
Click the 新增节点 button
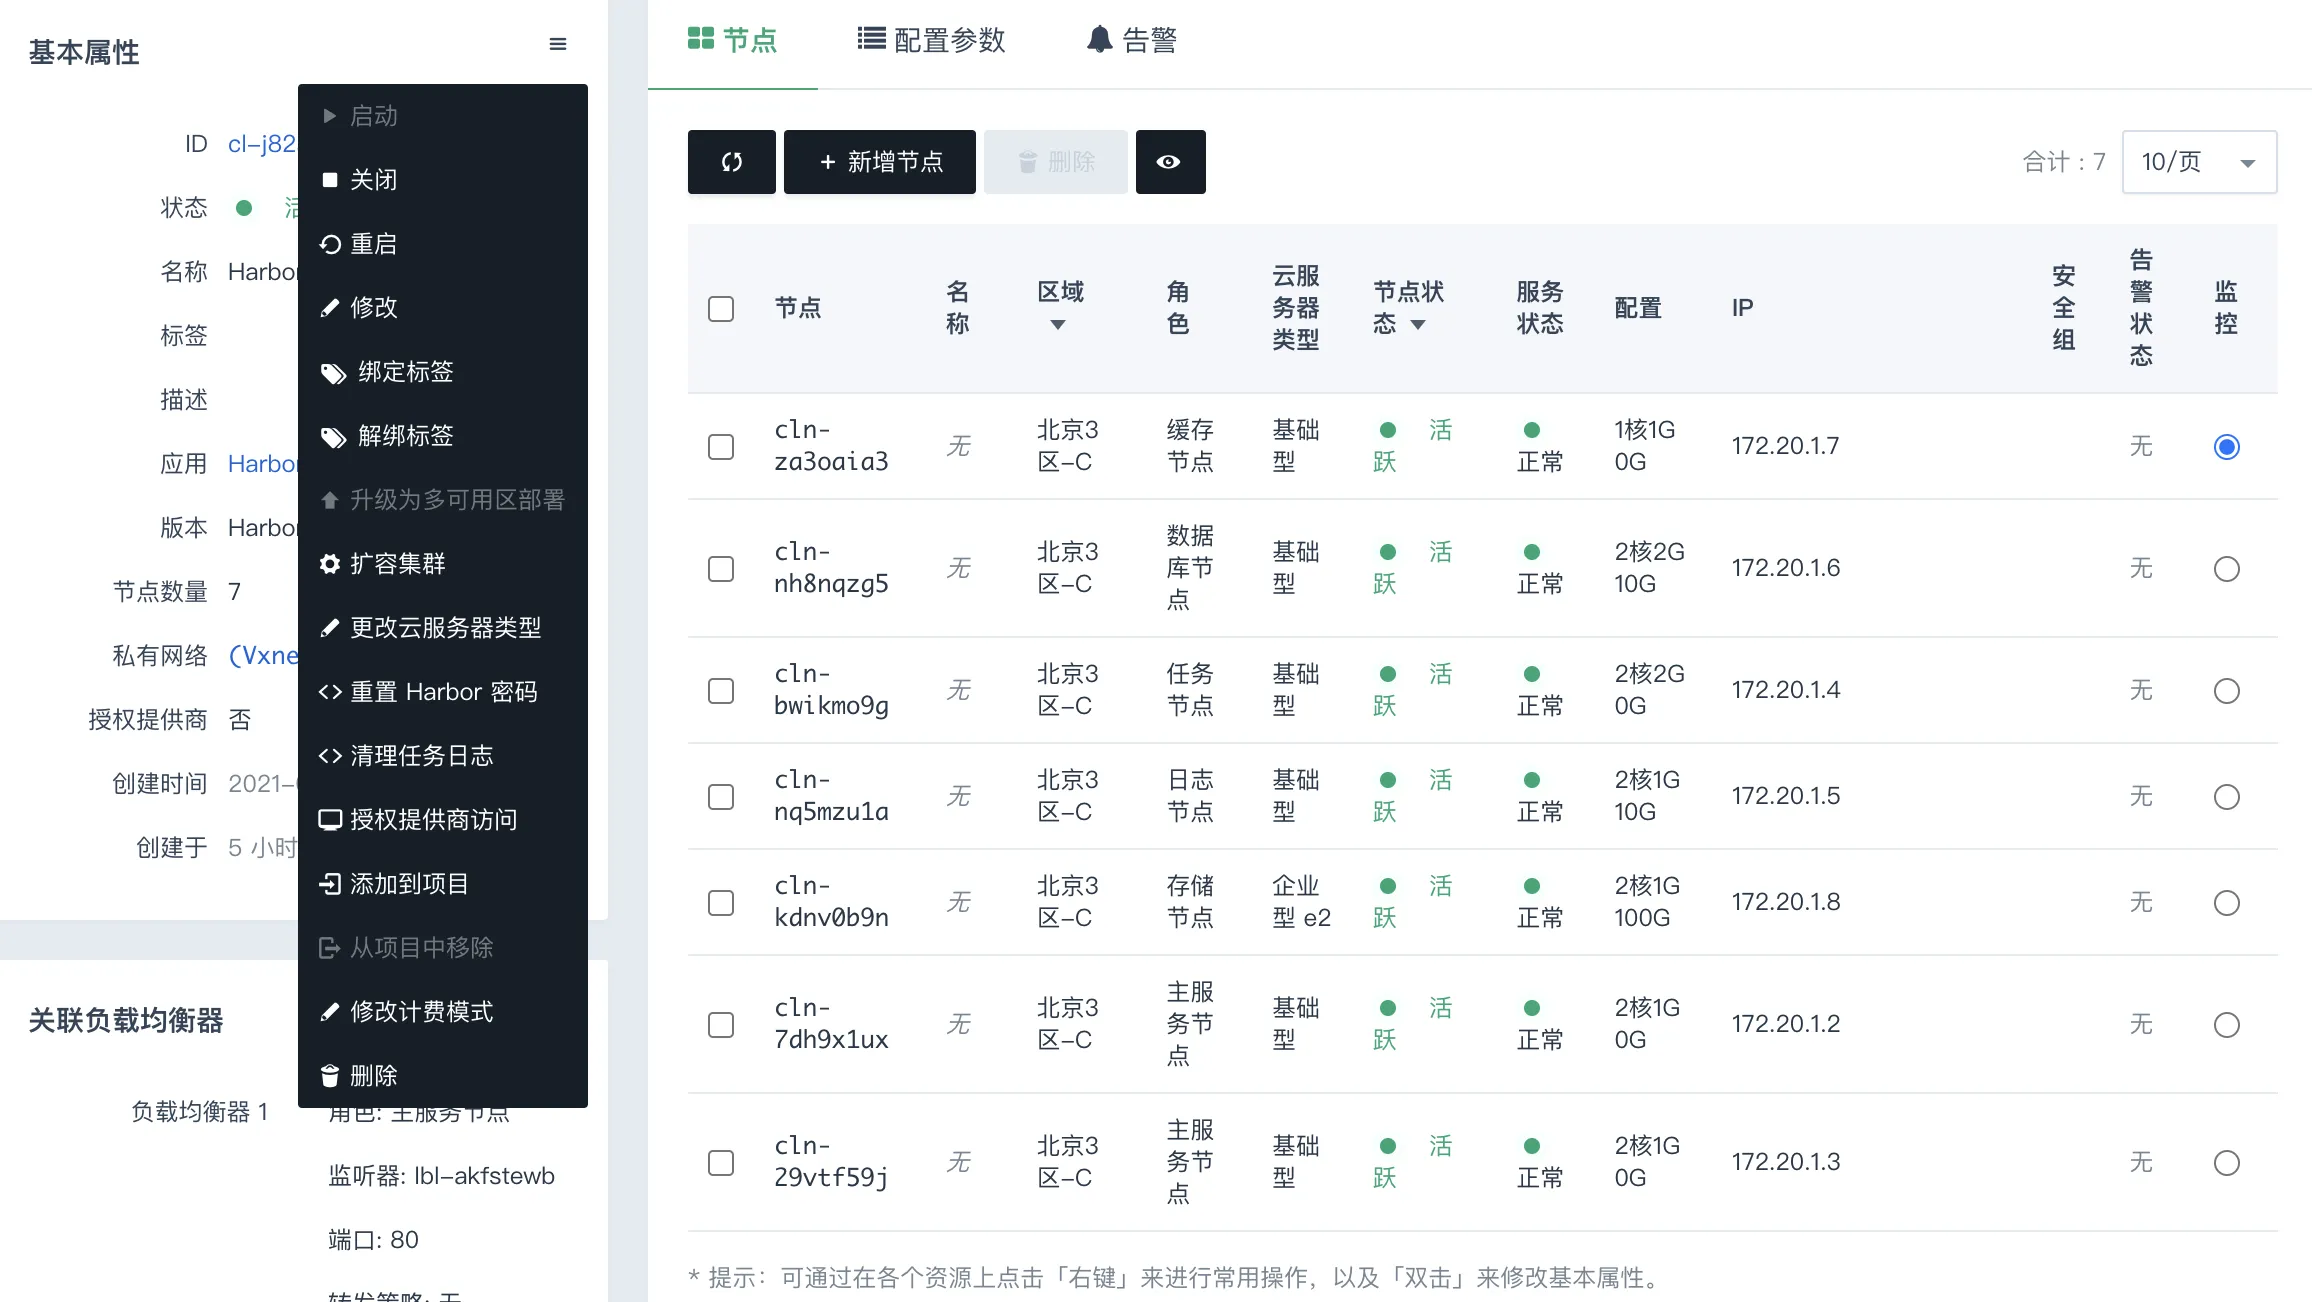coord(880,162)
